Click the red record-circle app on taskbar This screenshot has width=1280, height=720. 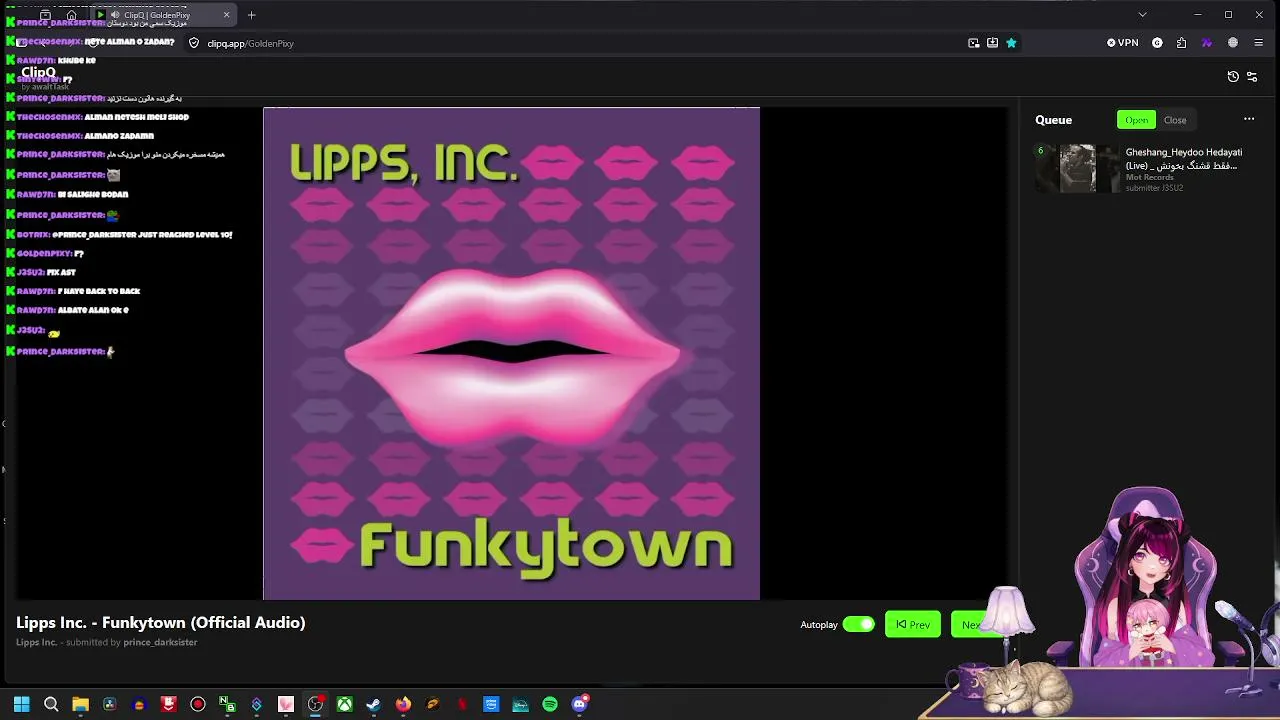(x=198, y=704)
